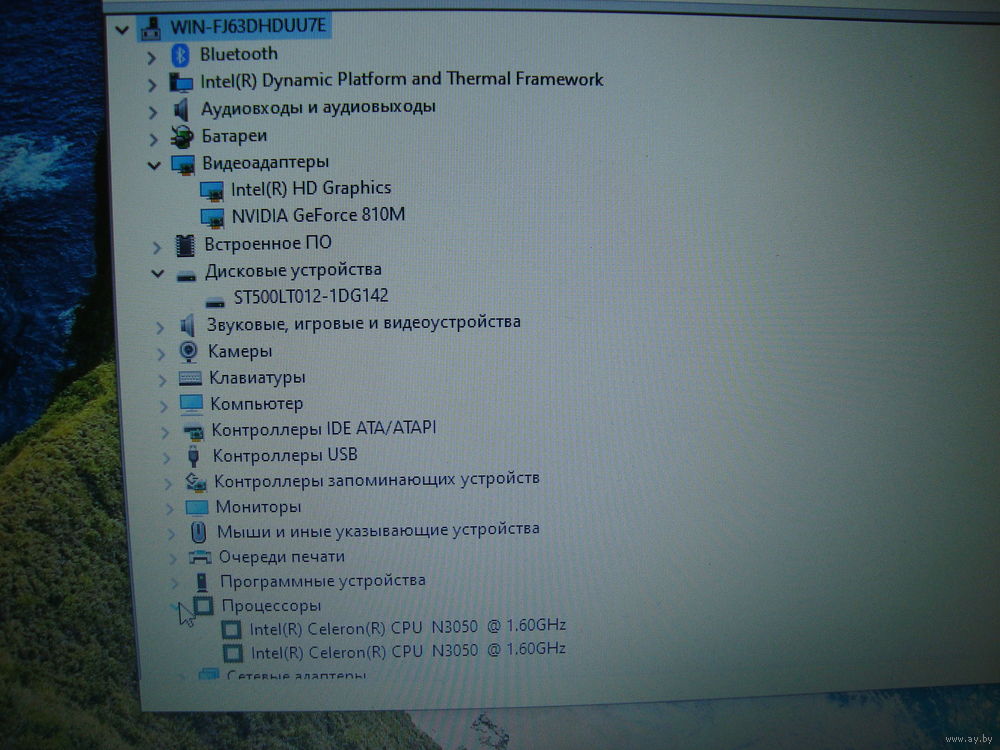Image resolution: width=1000 pixels, height=750 pixels.
Task: Click the ST500LT012-1DG142 disk icon
Action: pyautogui.click(x=215, y=302)
